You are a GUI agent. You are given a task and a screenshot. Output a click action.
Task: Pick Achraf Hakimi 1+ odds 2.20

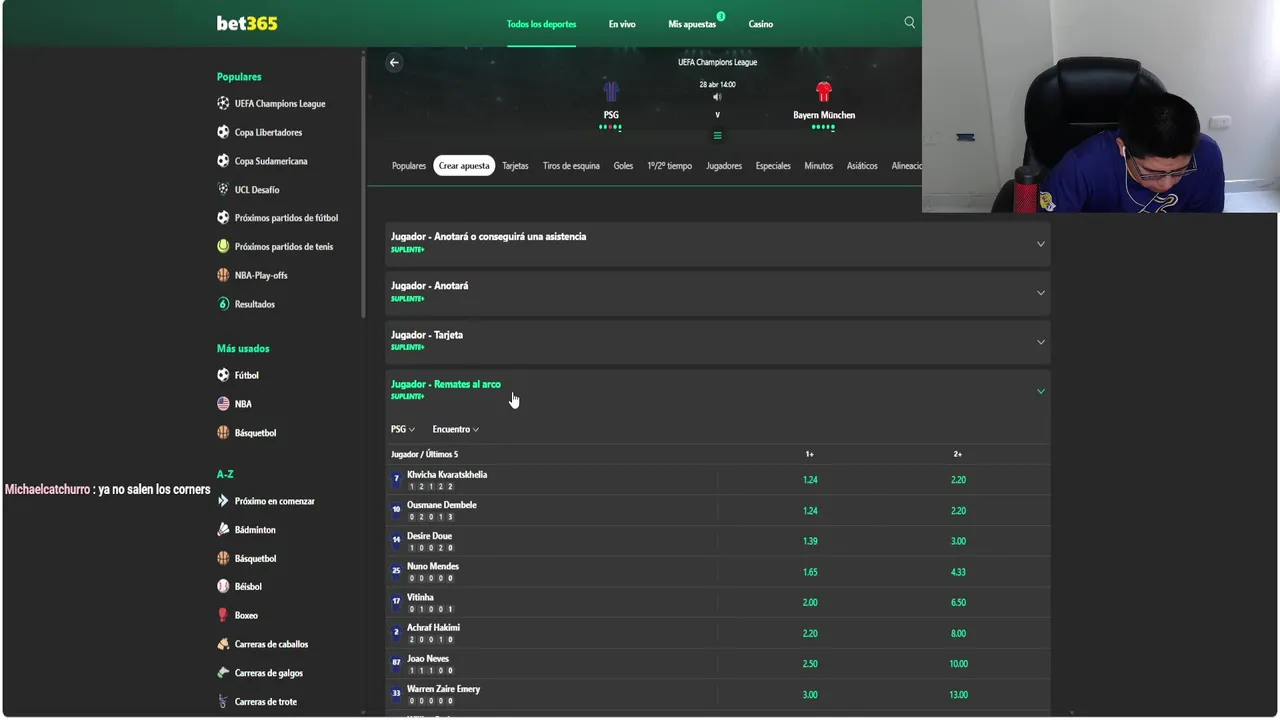[x=810, y=633]
